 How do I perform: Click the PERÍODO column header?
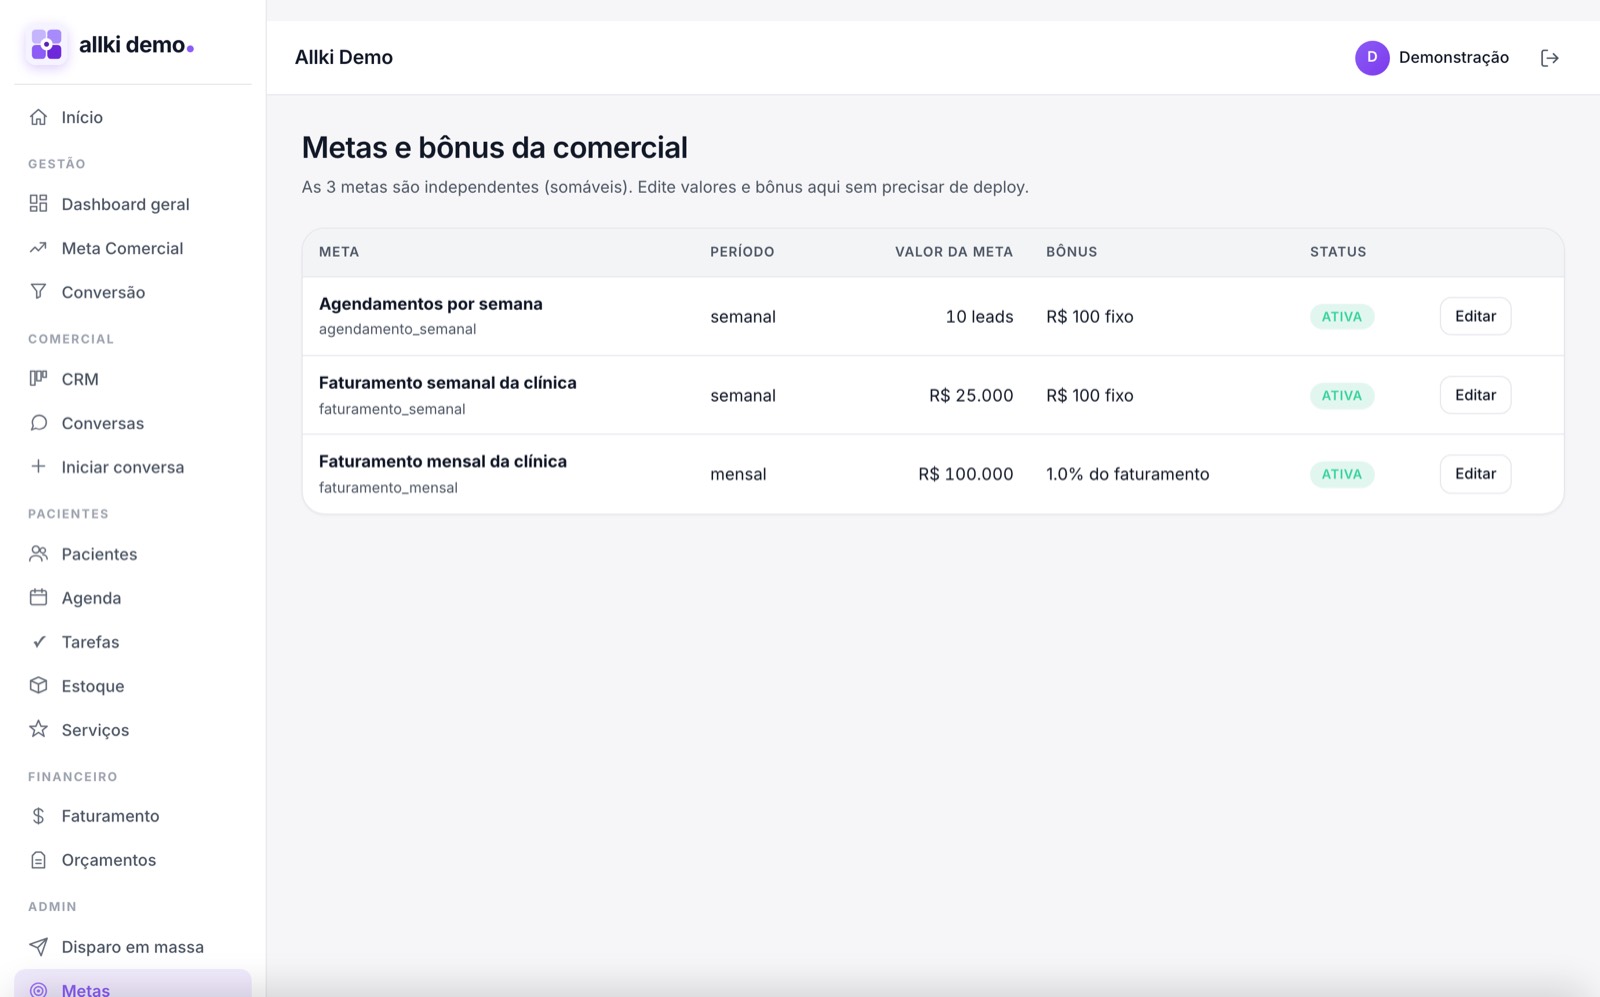tap(742, 252)
